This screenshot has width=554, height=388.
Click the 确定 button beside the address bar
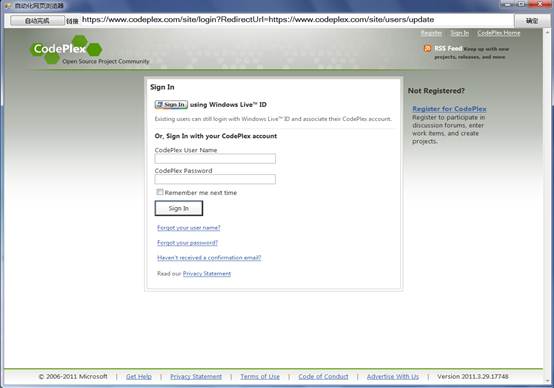click(x=531, y=20)
